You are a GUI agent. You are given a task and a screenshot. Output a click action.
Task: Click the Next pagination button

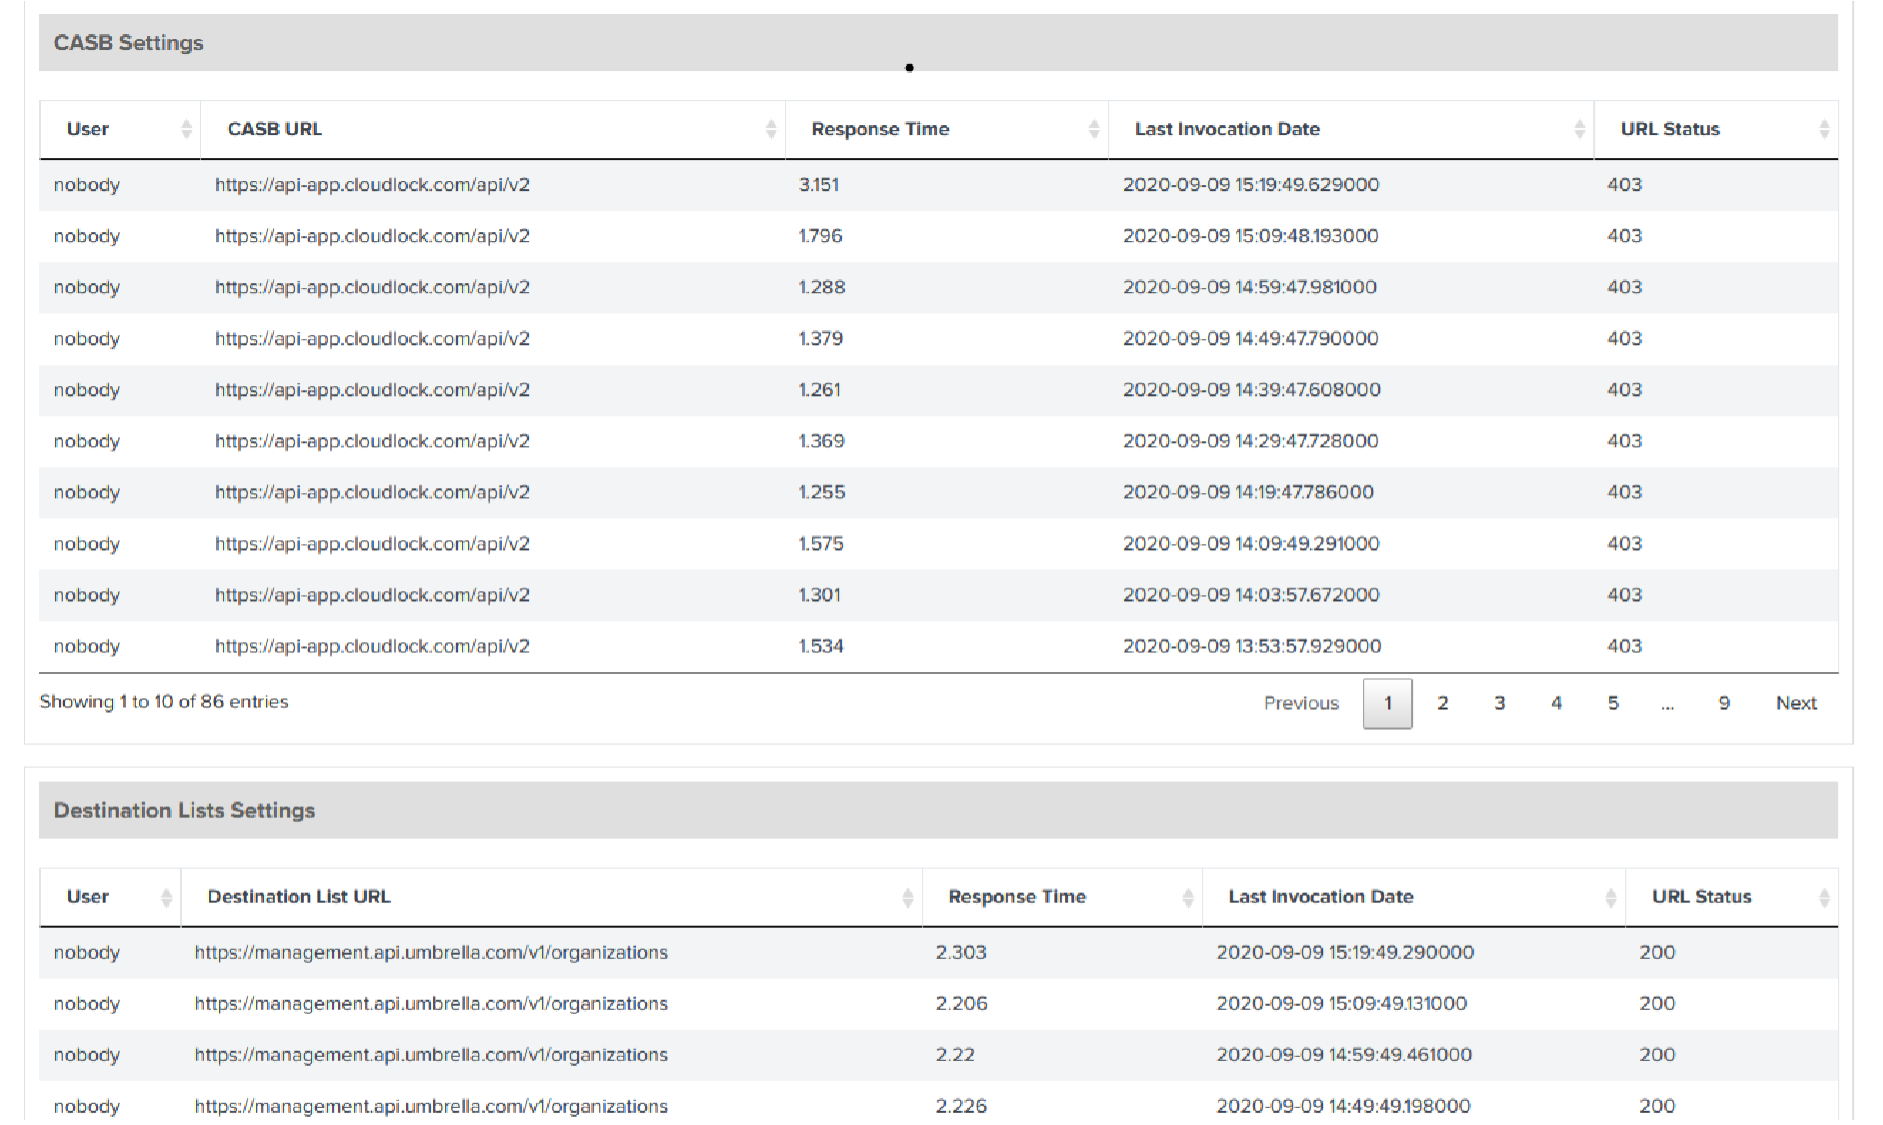click(x=1796, y=703)
